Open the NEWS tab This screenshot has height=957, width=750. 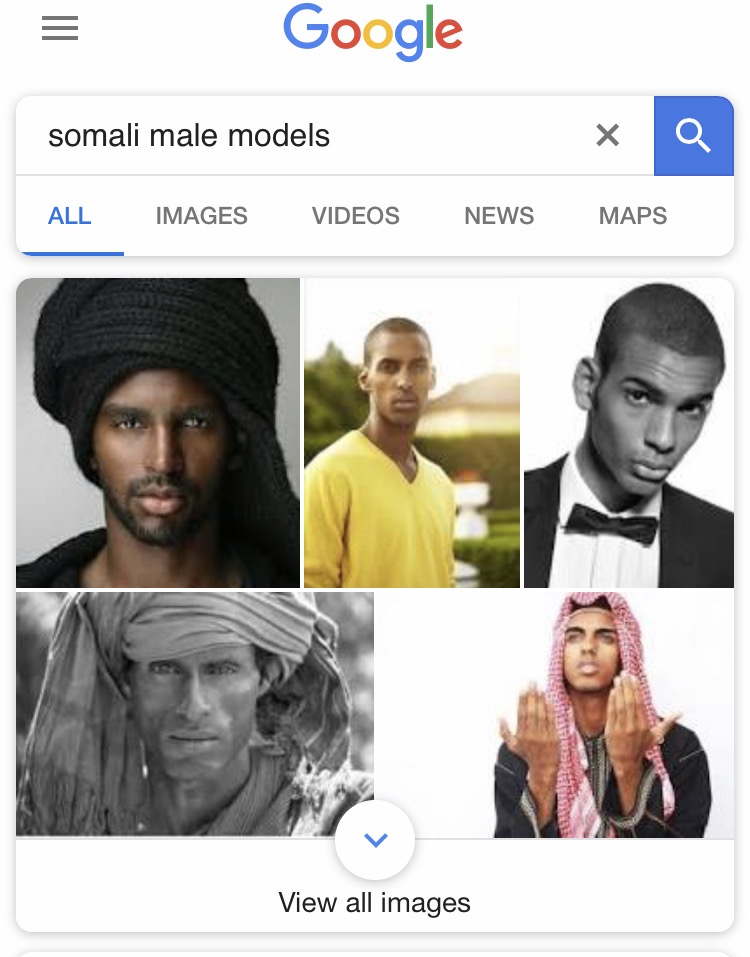click(499, 216)
